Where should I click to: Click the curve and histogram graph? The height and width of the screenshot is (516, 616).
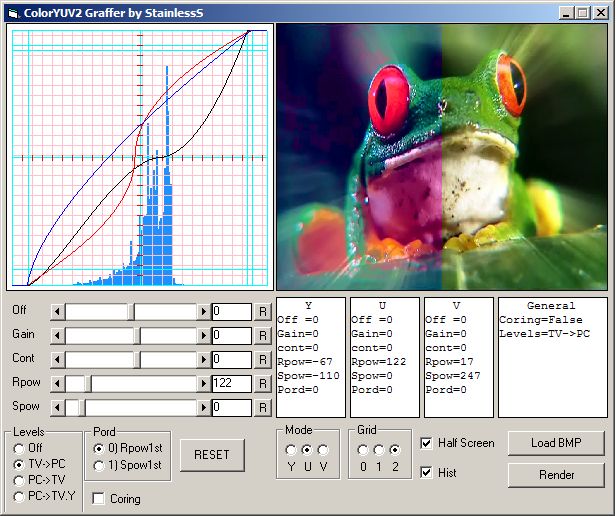[x=140, y=157]
